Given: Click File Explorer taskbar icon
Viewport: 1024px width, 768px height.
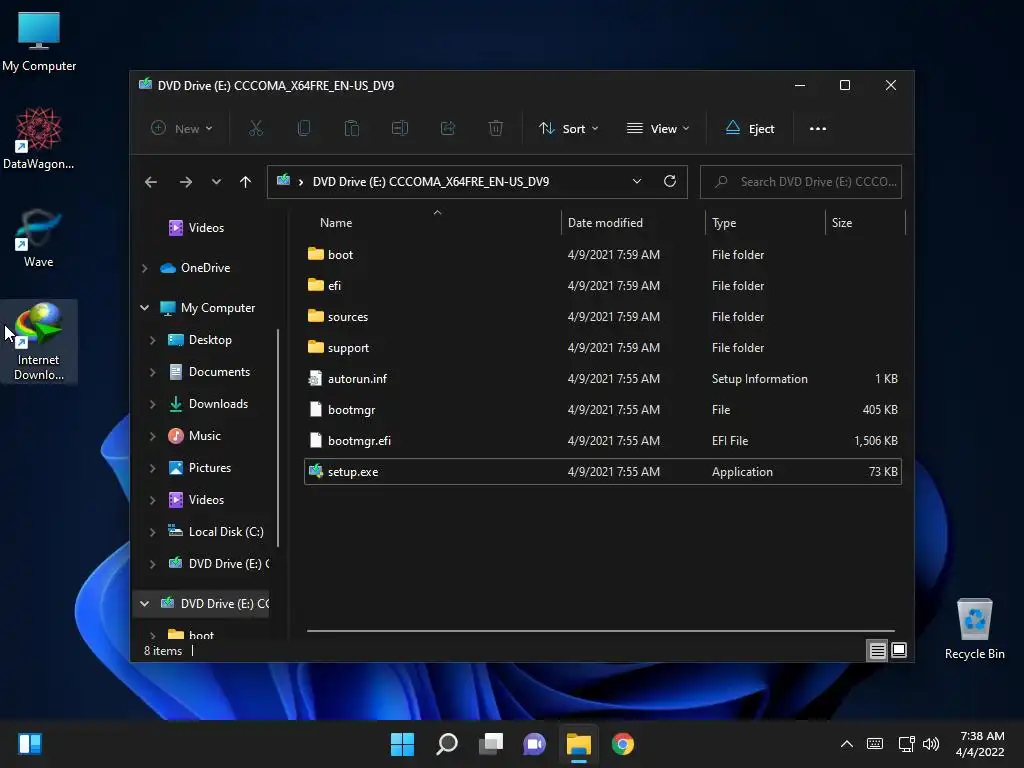Looking at the screenshot, I should point(579,744).
